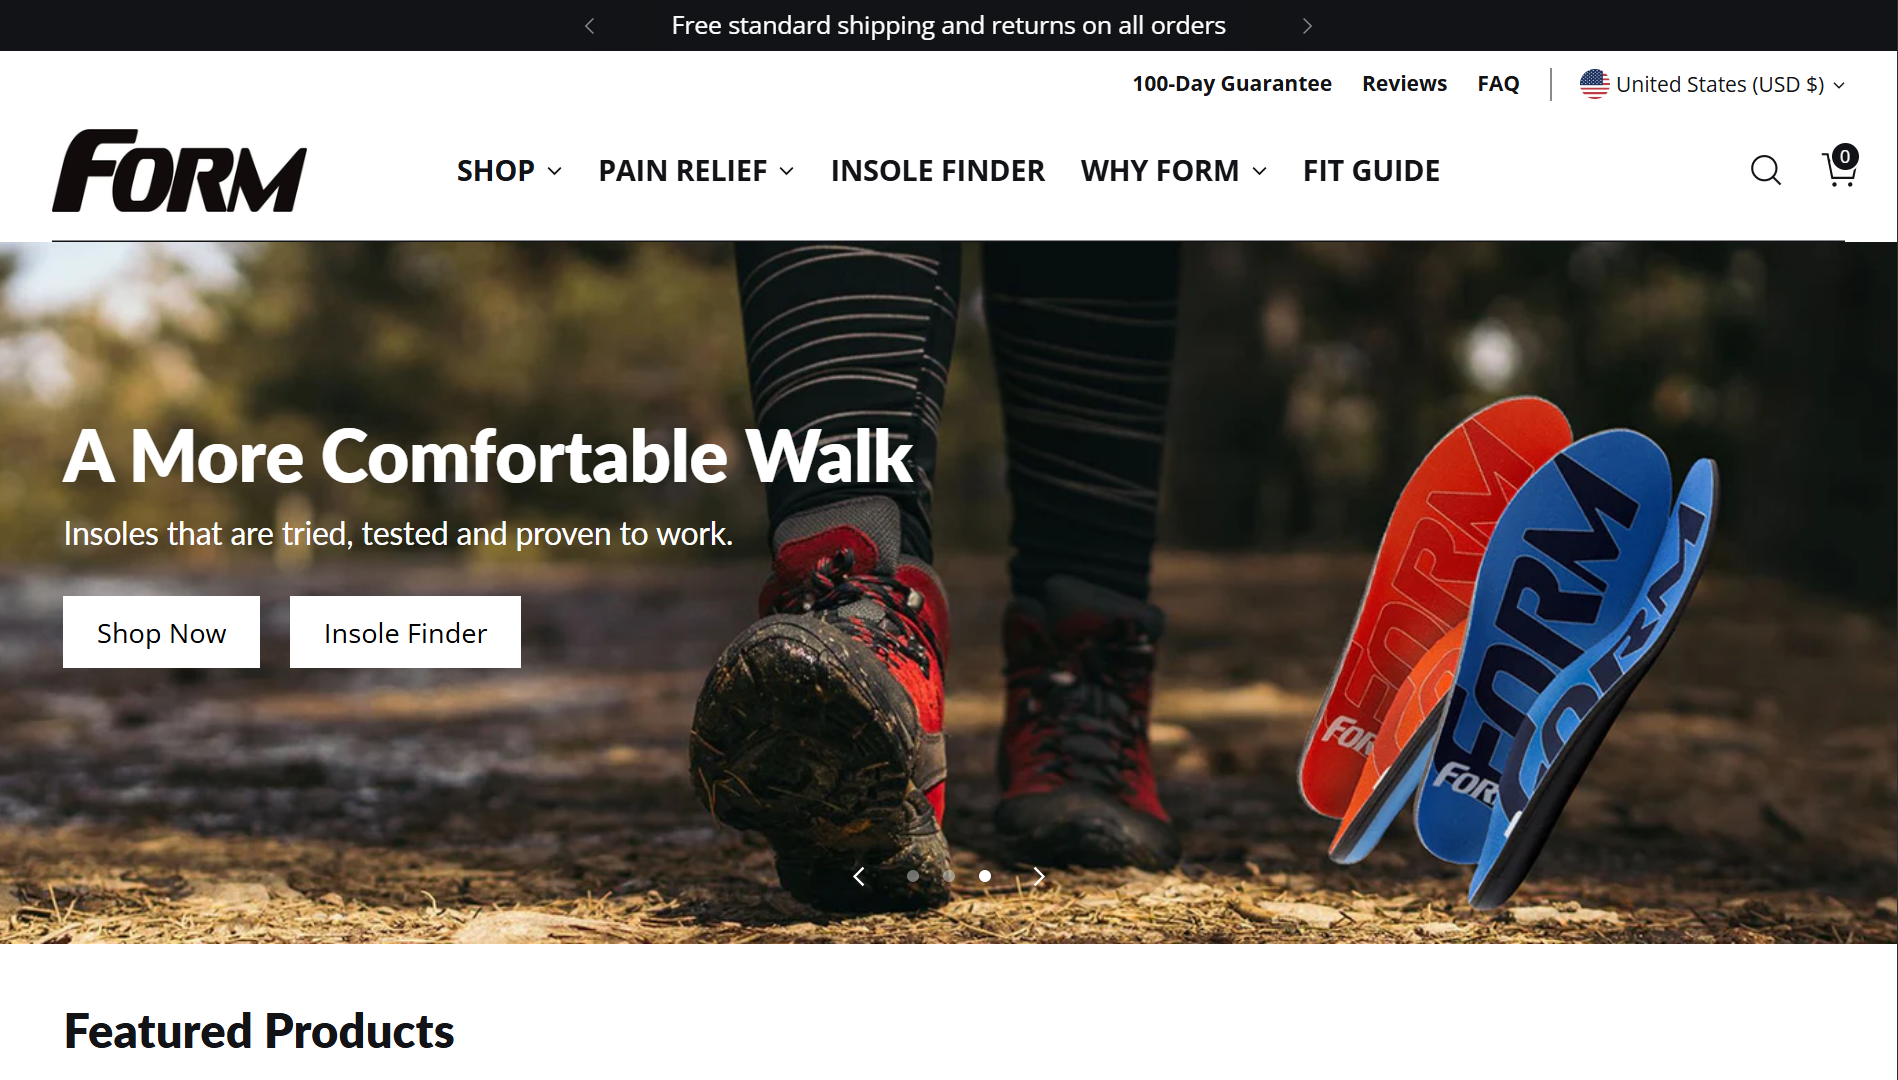Open the FIT GUIDE menu item
1898x1080 pixels.
click(x=1371, y=171)
